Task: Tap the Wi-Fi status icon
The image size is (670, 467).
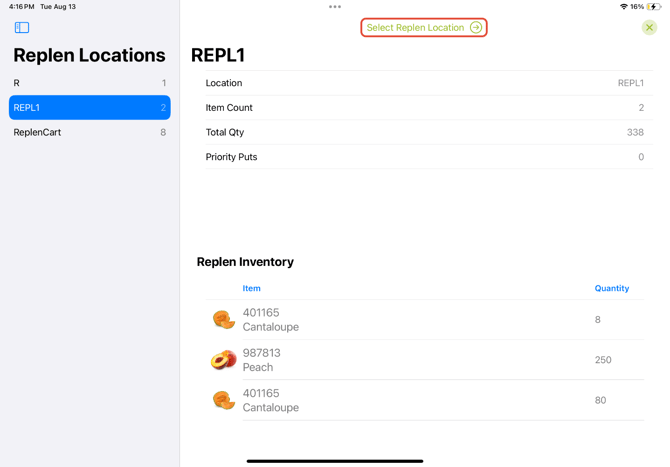Action: [623, 7]
